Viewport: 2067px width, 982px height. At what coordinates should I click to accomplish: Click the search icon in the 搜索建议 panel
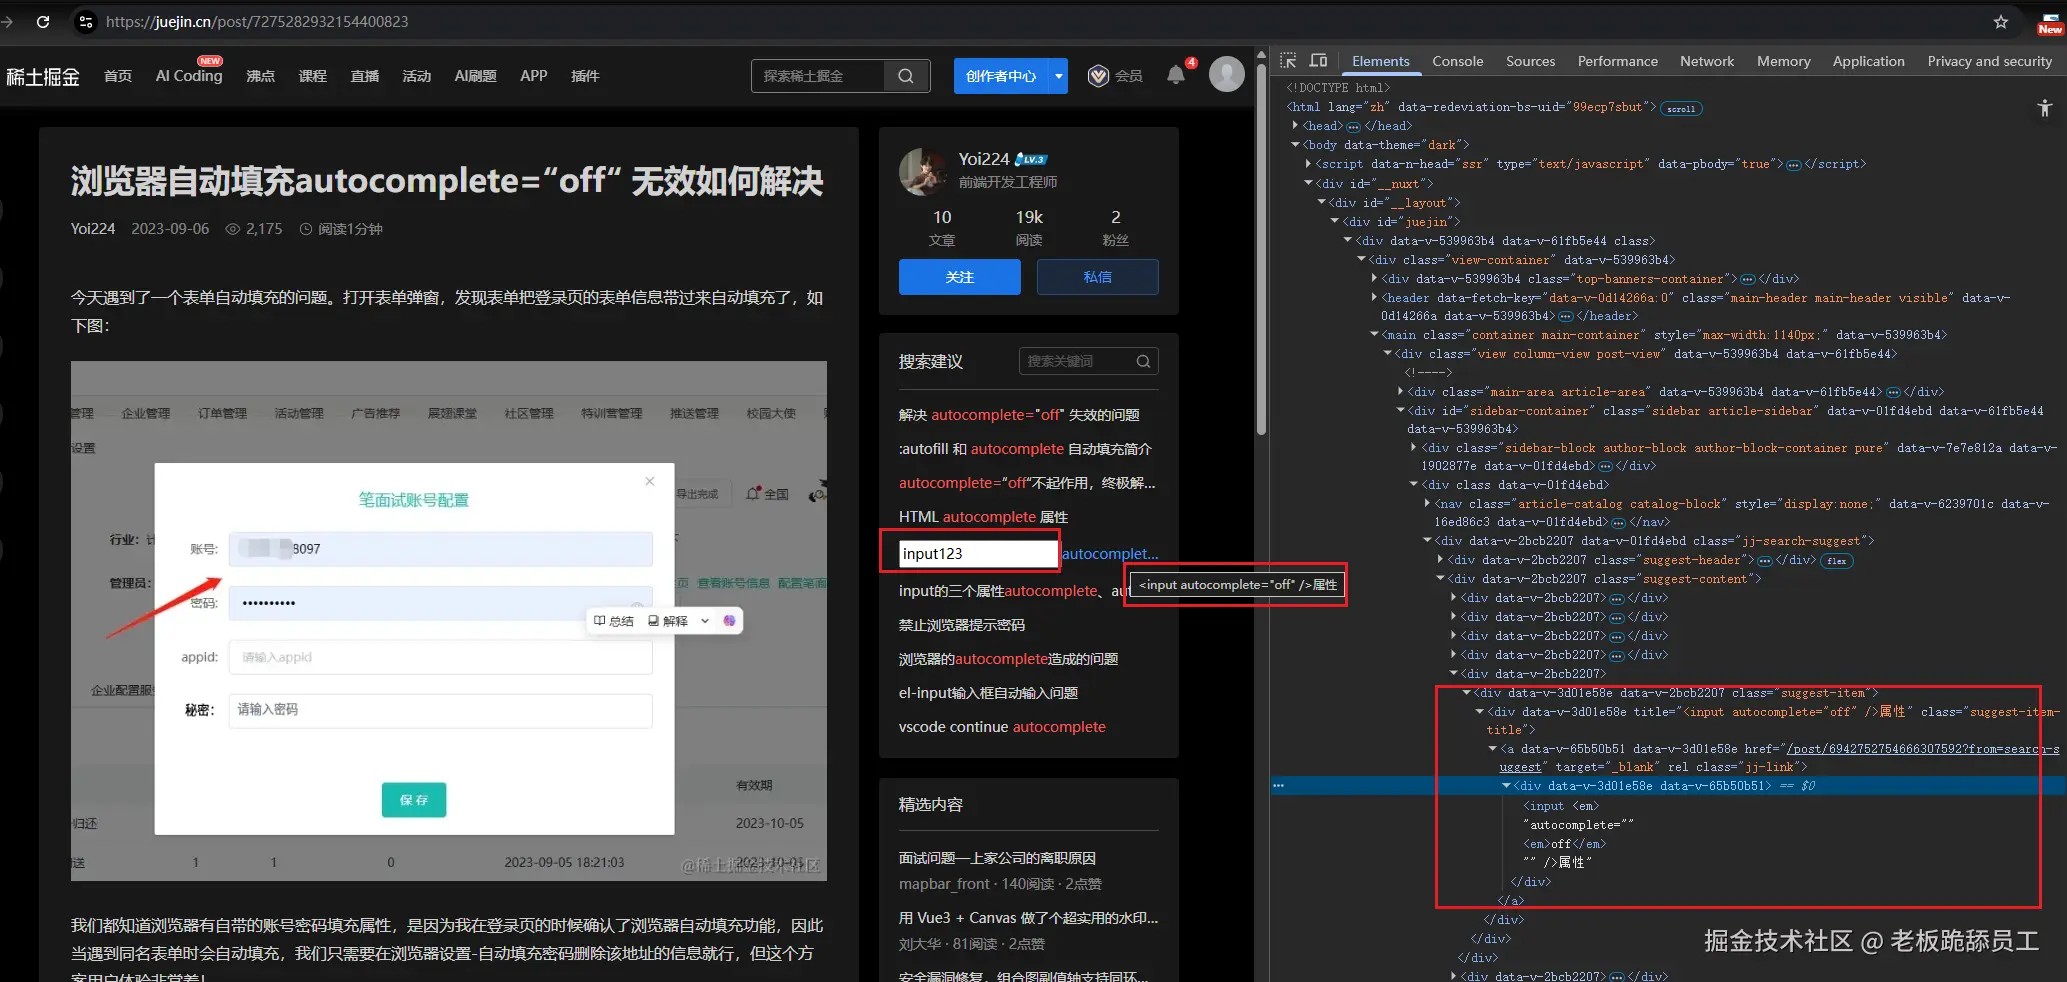1142,361
